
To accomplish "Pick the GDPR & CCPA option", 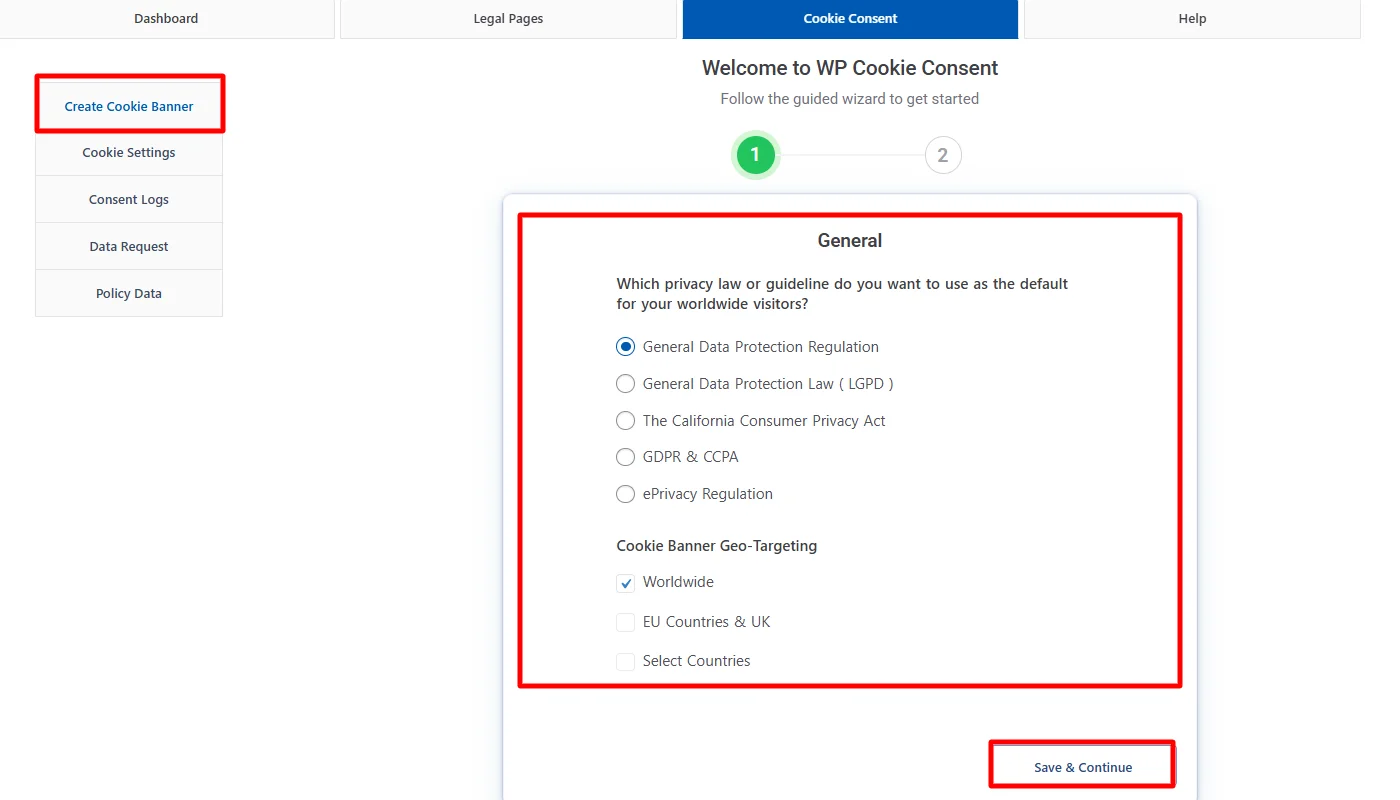I will point(626,457).
